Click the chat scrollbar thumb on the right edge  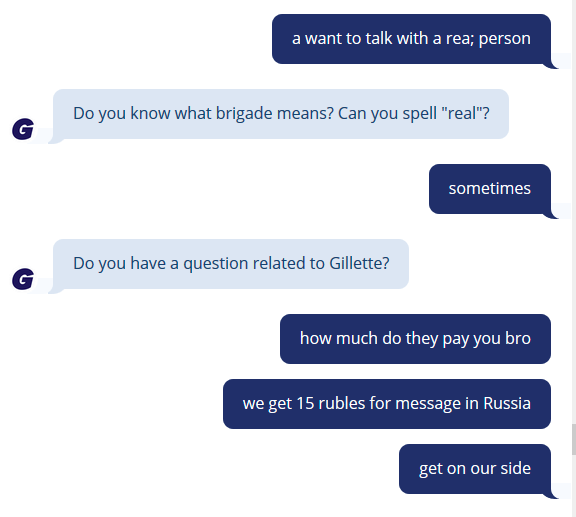(x=573, y=439)
